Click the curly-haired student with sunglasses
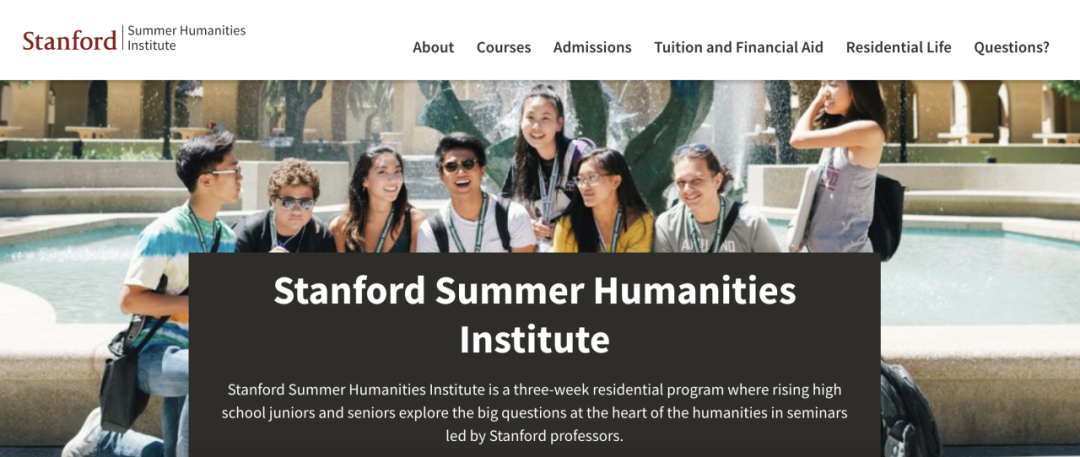This screenshot has height=457, width=1080. 287,205
